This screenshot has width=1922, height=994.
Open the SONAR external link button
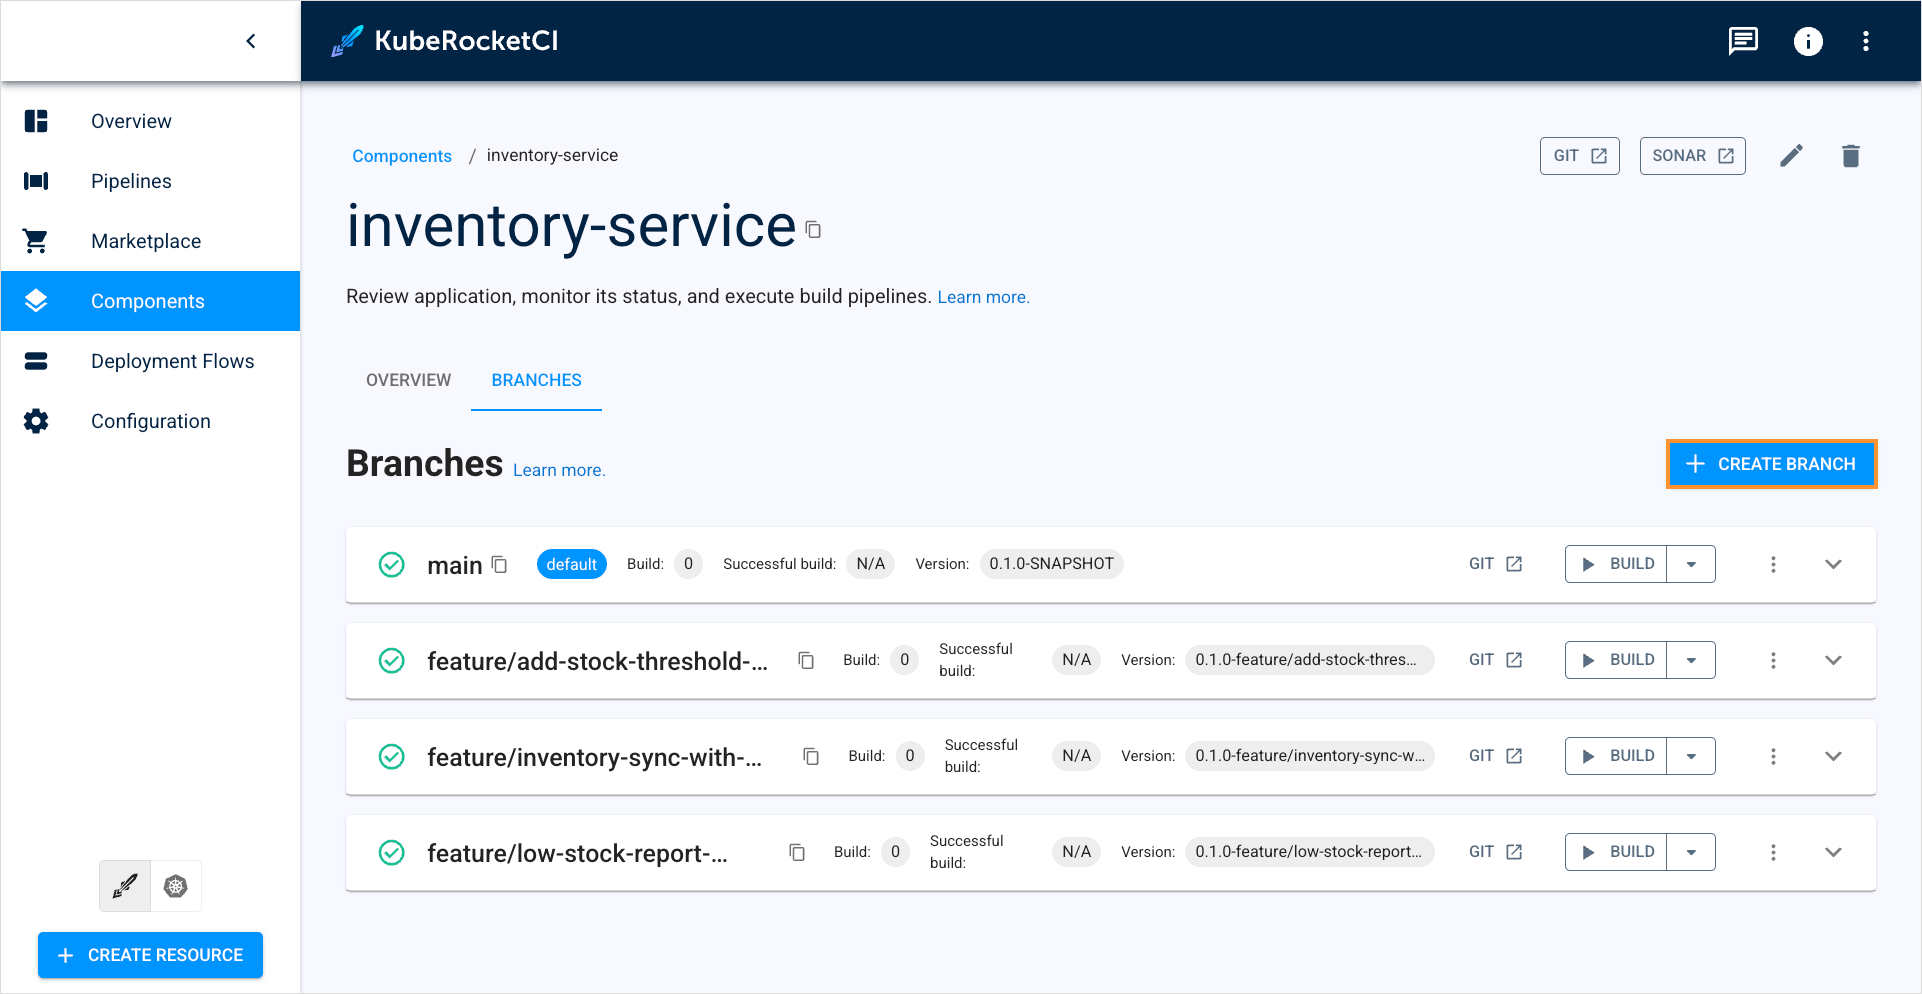coord(1692,156)
